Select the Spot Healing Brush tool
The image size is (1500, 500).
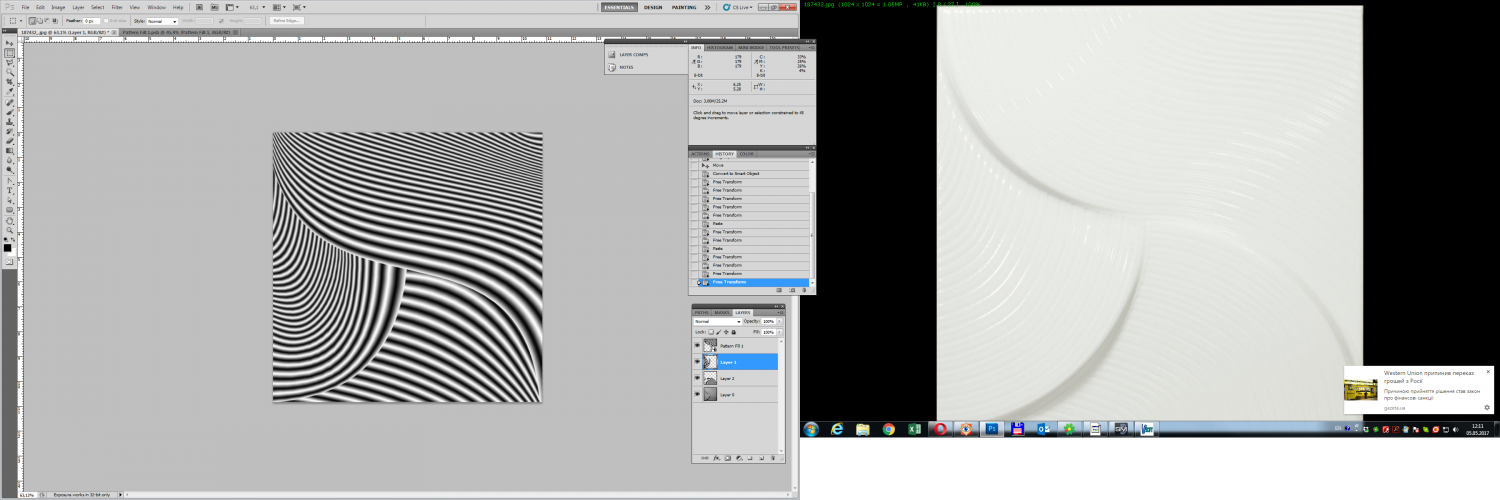[10, 104]
